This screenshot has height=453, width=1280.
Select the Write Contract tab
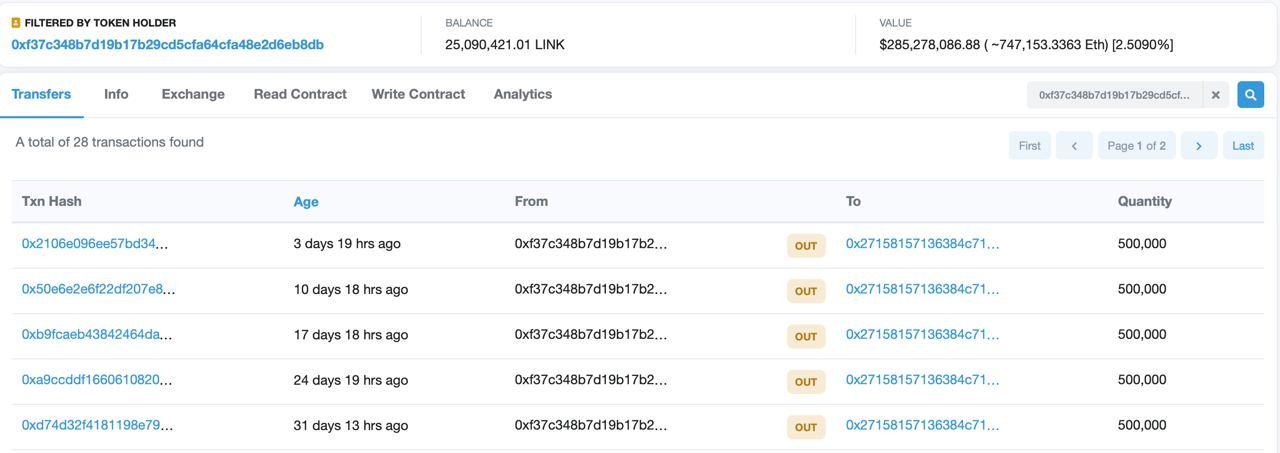[418, 94]
